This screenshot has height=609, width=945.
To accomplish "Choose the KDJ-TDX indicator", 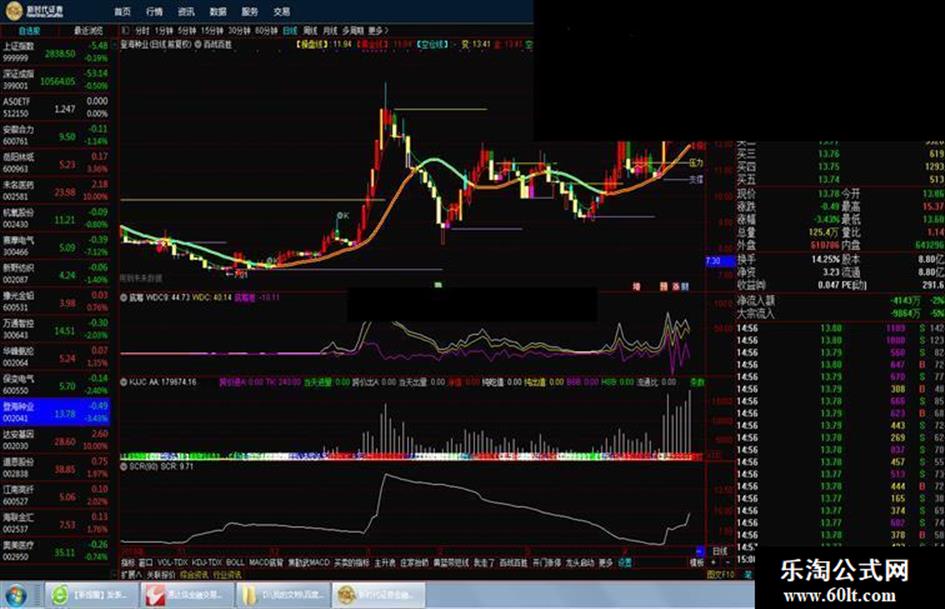I will [207, 563].
